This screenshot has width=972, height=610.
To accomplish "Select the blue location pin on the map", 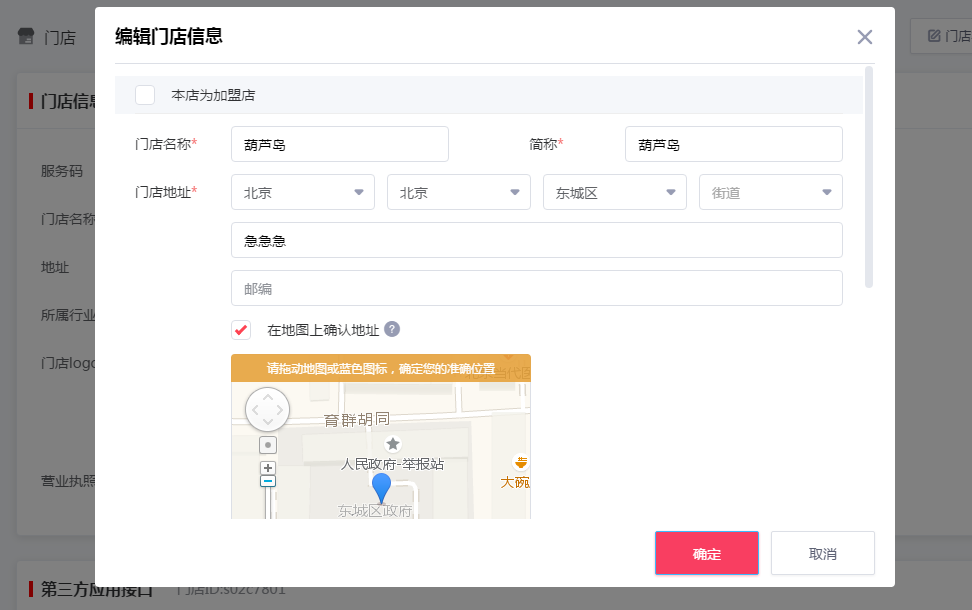I will (x=381, y=487).
